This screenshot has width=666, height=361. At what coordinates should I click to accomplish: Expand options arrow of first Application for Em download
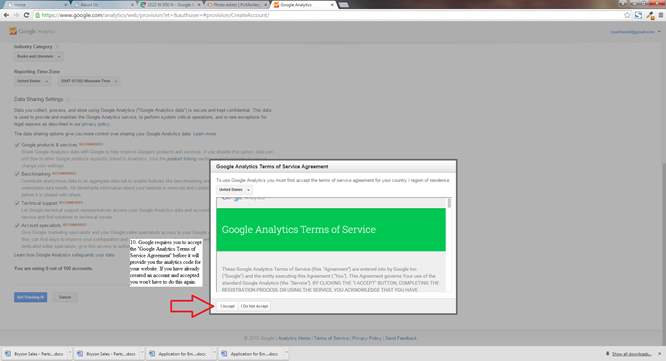click(x=214, y=353)
